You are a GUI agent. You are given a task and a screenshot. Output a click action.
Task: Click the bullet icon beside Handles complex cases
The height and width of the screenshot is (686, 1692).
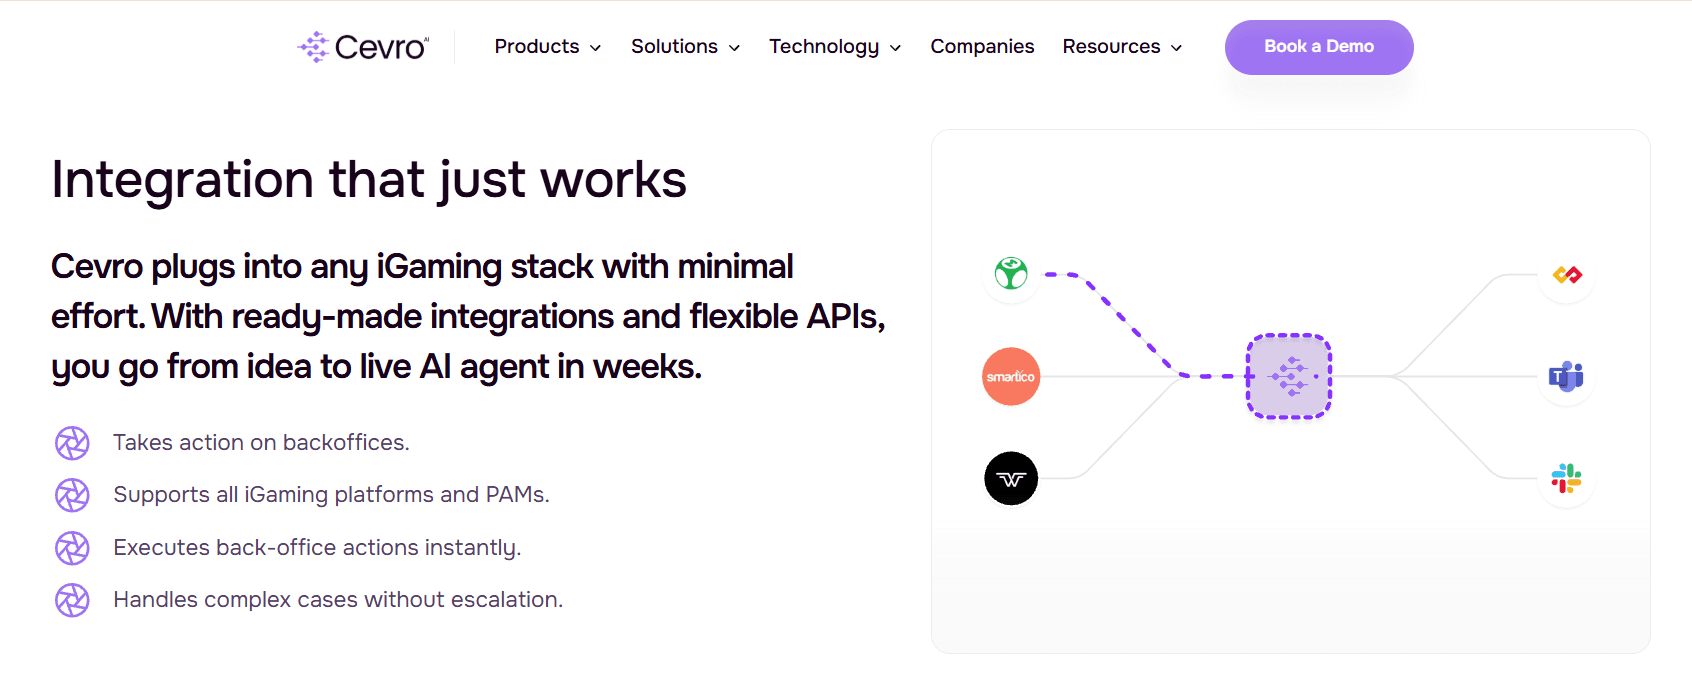72,600
